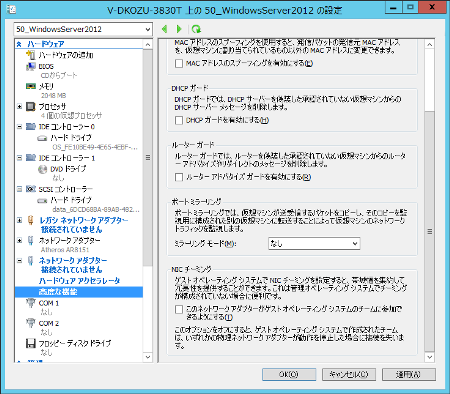Select the DVD ドライブ item
The width and height of the screenshot is (450, 394).
tap(68, 169)
